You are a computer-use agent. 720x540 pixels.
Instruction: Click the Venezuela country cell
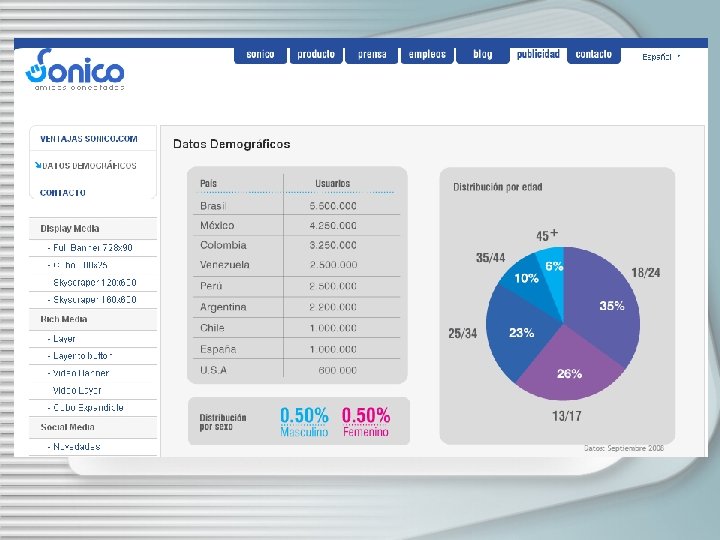225,265
